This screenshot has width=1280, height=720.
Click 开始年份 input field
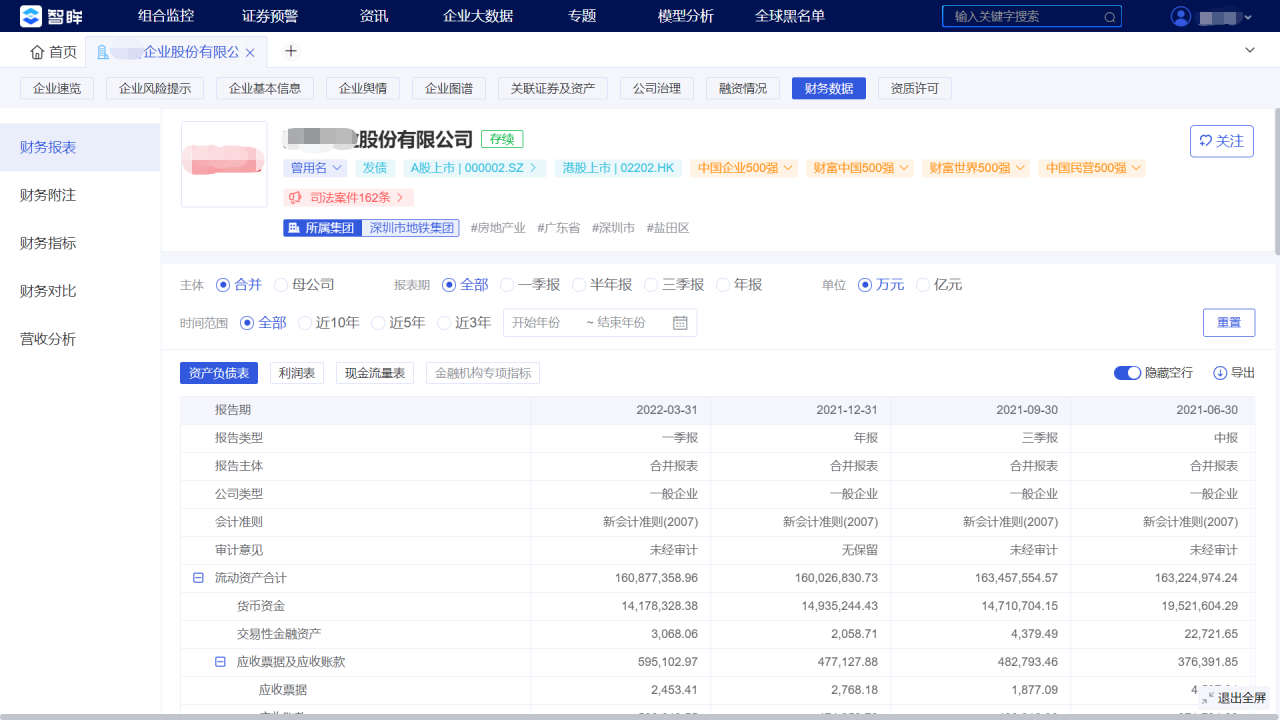(x=536, y=323)
